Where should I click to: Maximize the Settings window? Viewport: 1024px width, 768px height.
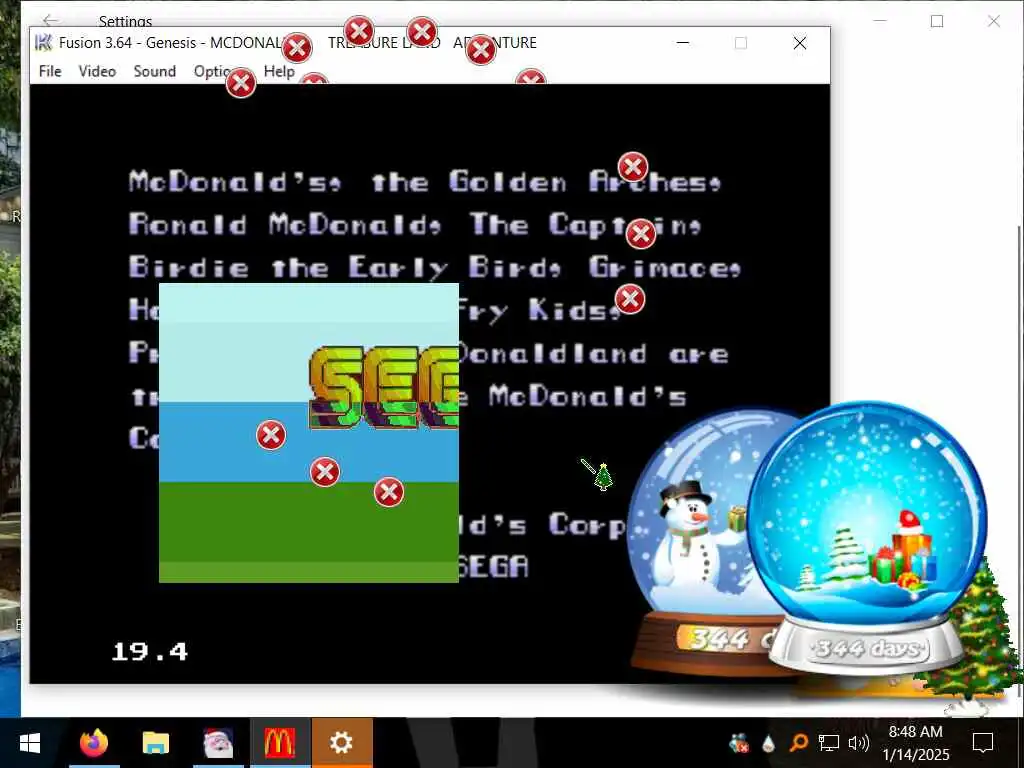[x=937, y=21]
